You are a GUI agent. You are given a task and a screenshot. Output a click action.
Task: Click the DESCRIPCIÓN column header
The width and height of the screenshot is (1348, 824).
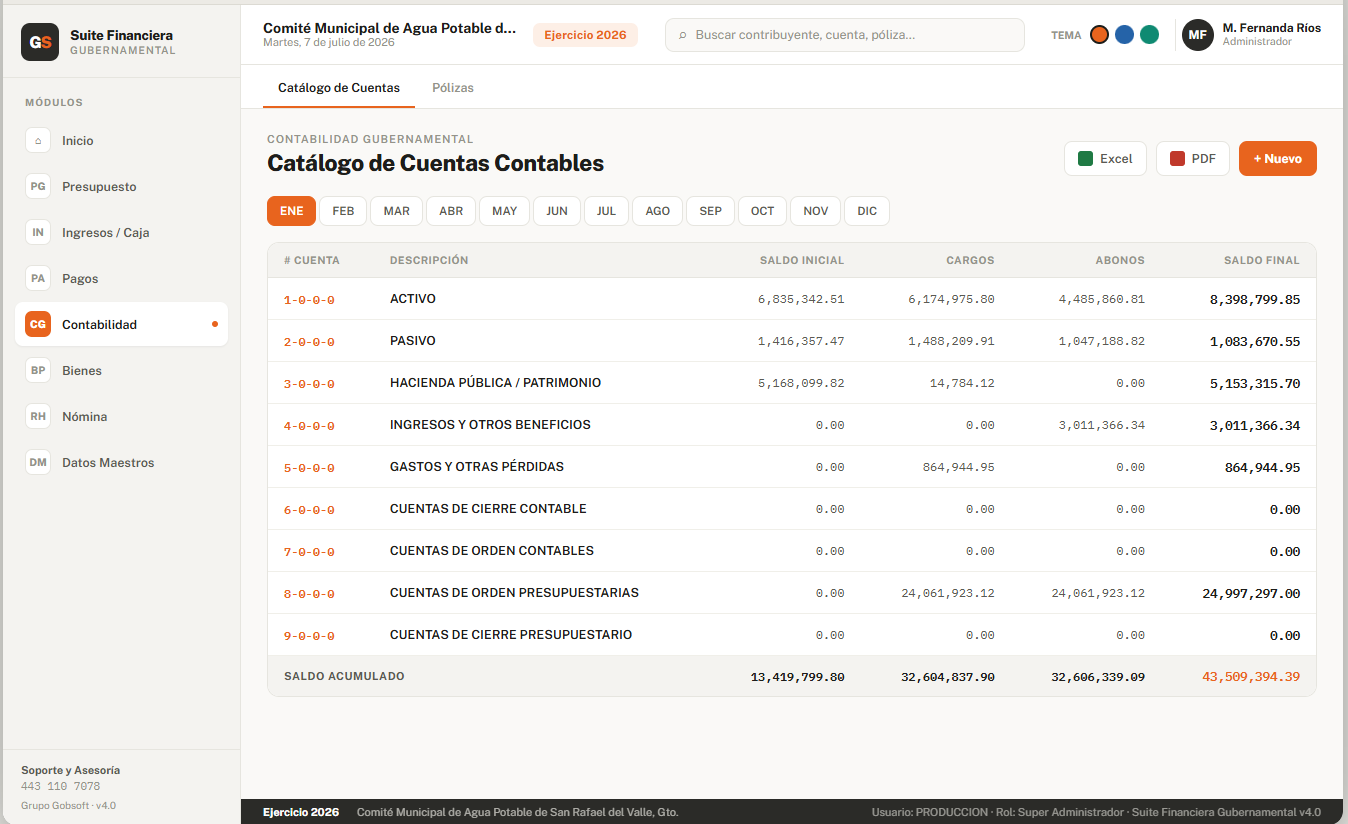click(429, 260)
